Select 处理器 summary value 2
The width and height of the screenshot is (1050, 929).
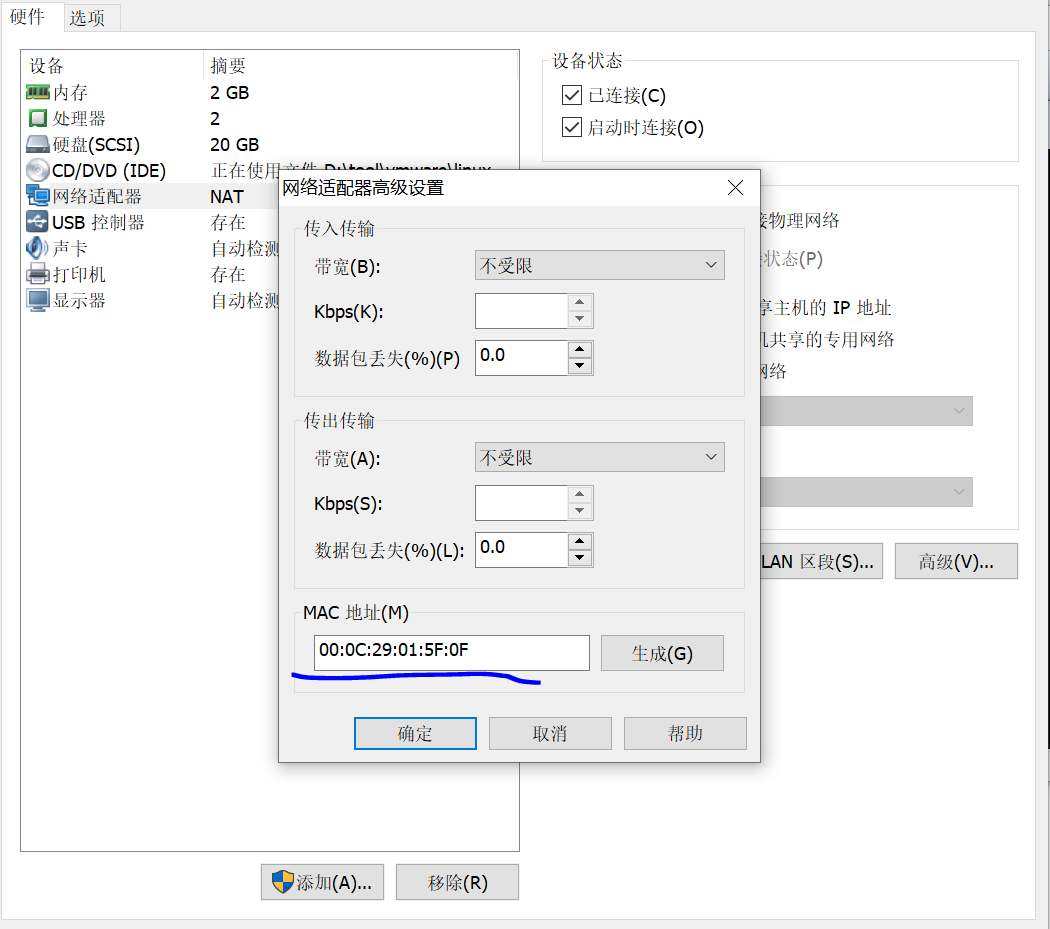[x=215, y=119]
